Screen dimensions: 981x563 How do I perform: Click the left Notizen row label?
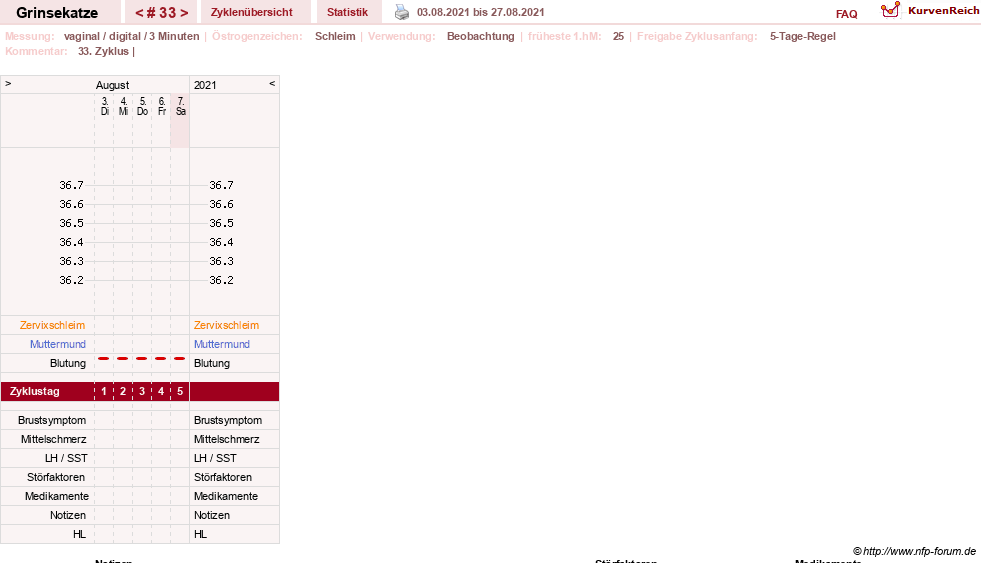tap(68, 515)
